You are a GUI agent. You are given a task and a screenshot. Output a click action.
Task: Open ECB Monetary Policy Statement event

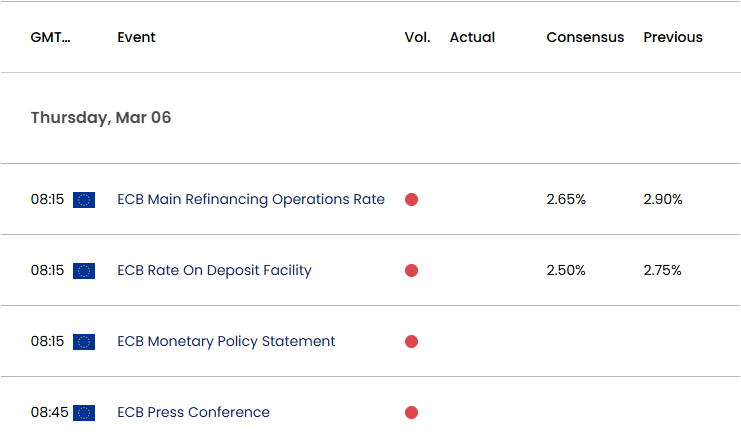click(226, 341)
